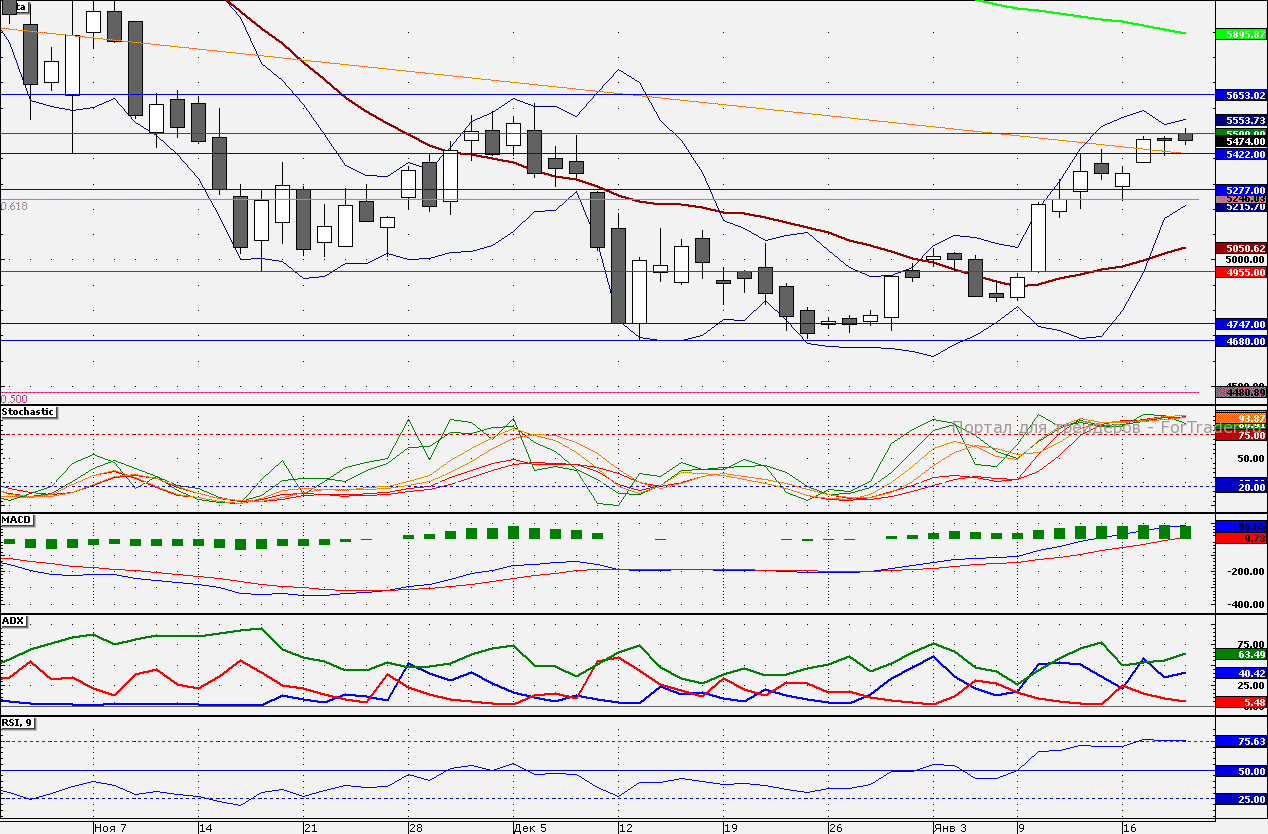The height and width of the screenshot is (834, 1268).
Task: Click the 5653.02 resistance level label
Action: point(1240,96)
